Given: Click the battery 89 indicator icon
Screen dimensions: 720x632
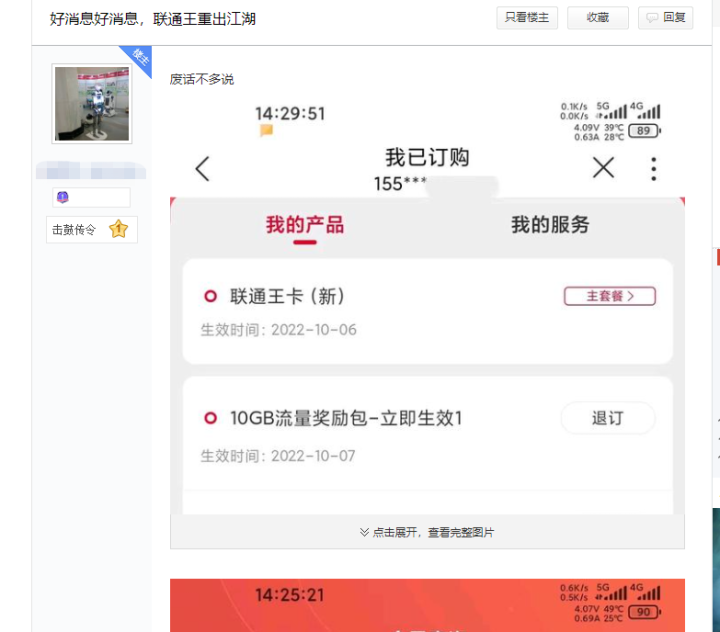Looking at the screenshot, I should click(644, 131).
